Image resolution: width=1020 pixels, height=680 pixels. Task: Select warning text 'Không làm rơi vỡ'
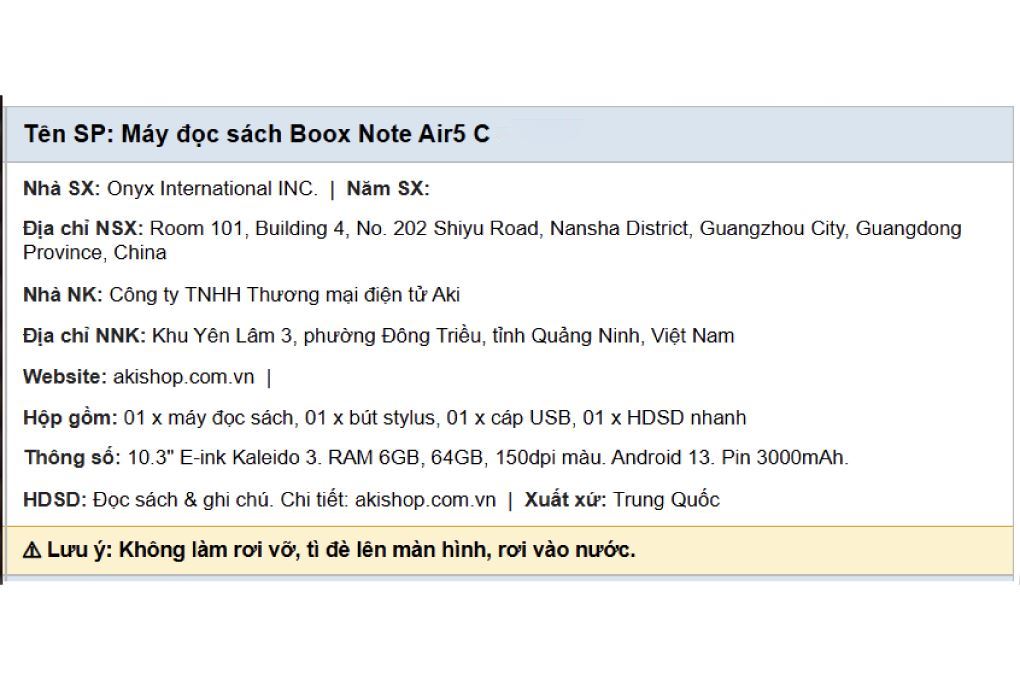coord(208,551)
